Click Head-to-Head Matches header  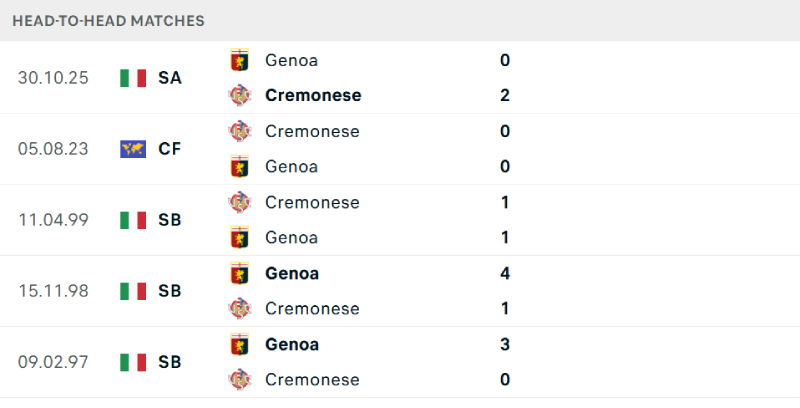click(x=109, y=20)
